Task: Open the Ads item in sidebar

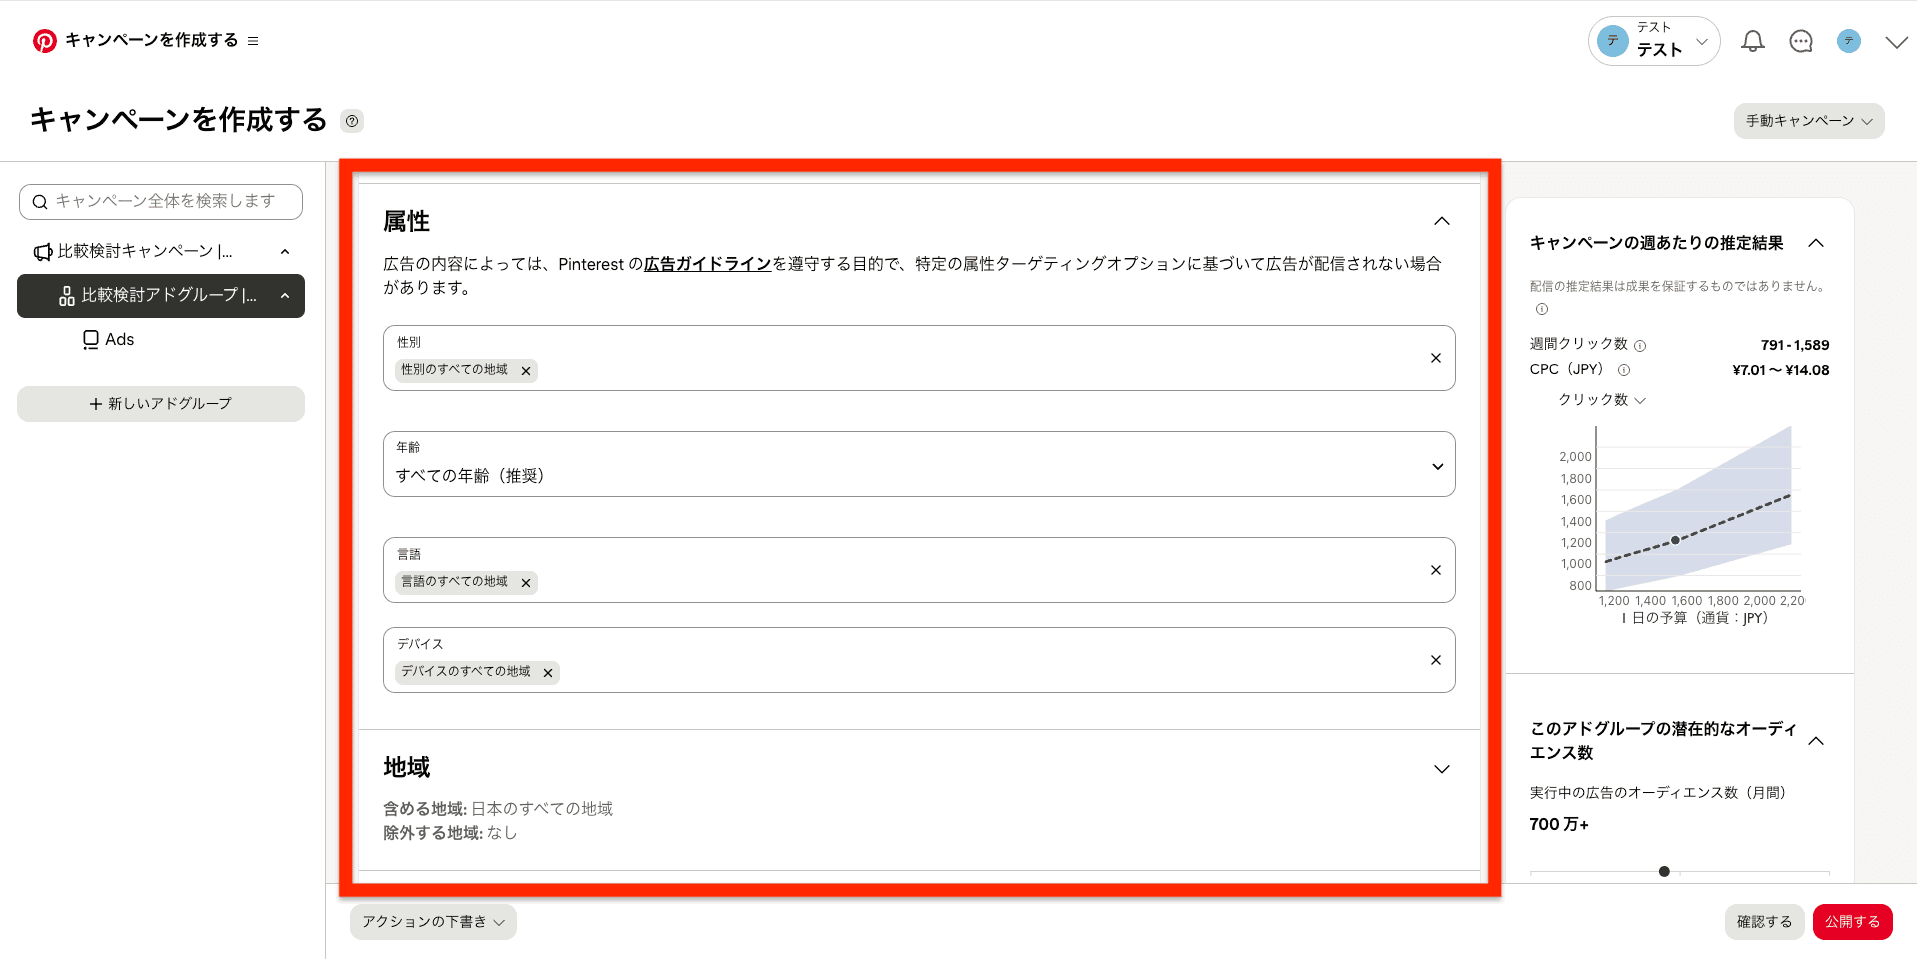Action: tap(120, 340)
